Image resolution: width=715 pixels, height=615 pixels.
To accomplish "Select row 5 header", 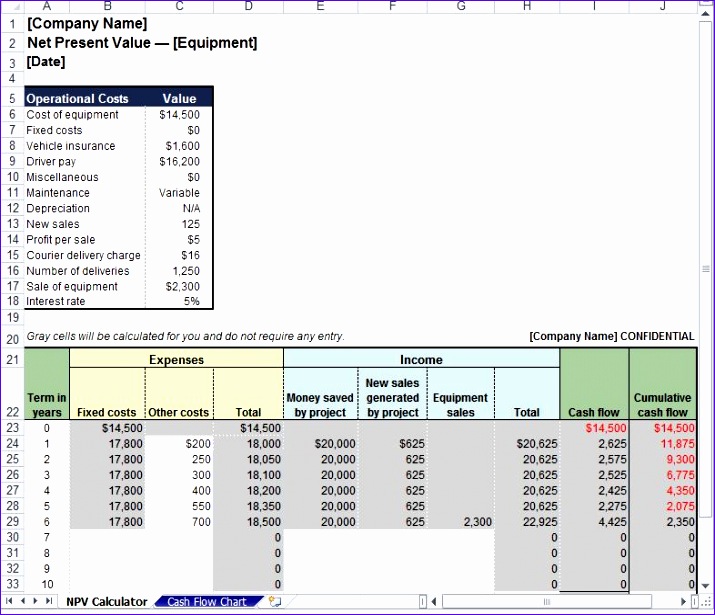I will 12,98.
